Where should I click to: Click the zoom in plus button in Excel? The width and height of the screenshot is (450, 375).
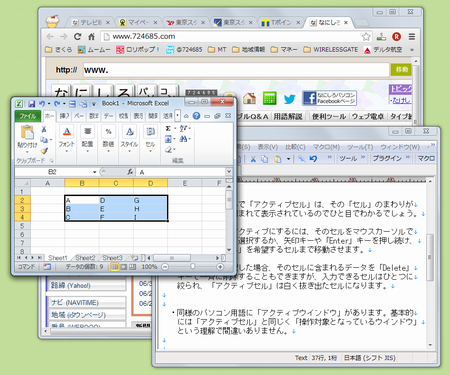click(x=220, y=267)
